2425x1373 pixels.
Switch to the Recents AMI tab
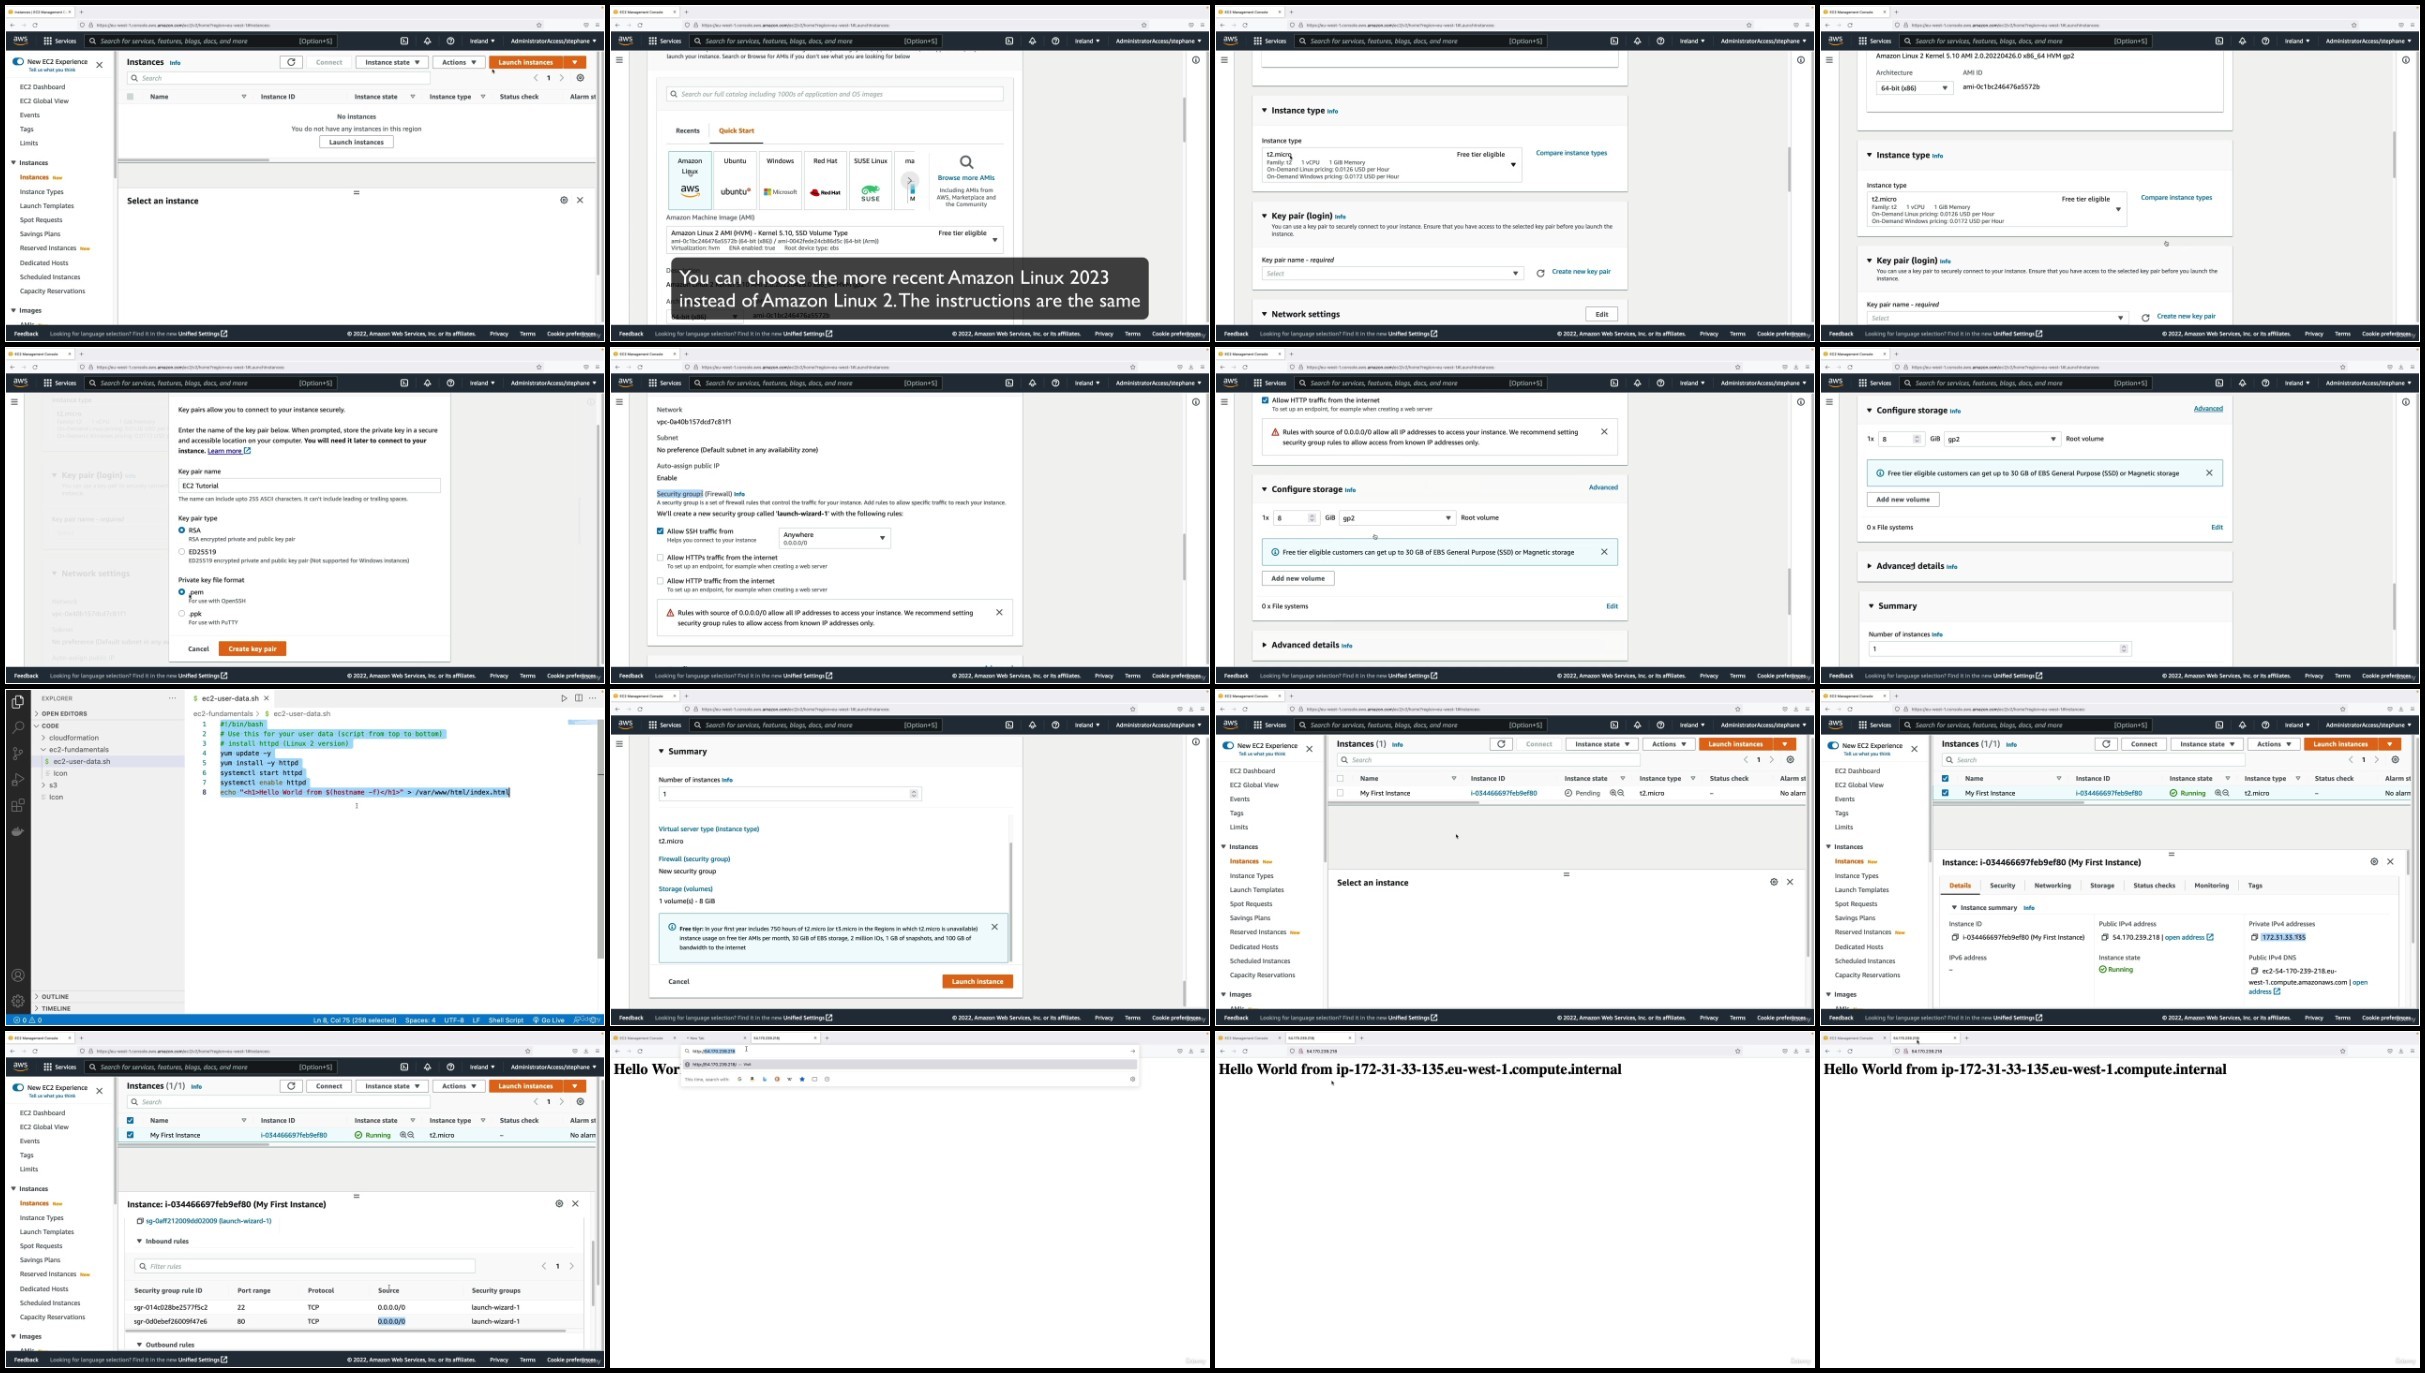click(688, 131)
